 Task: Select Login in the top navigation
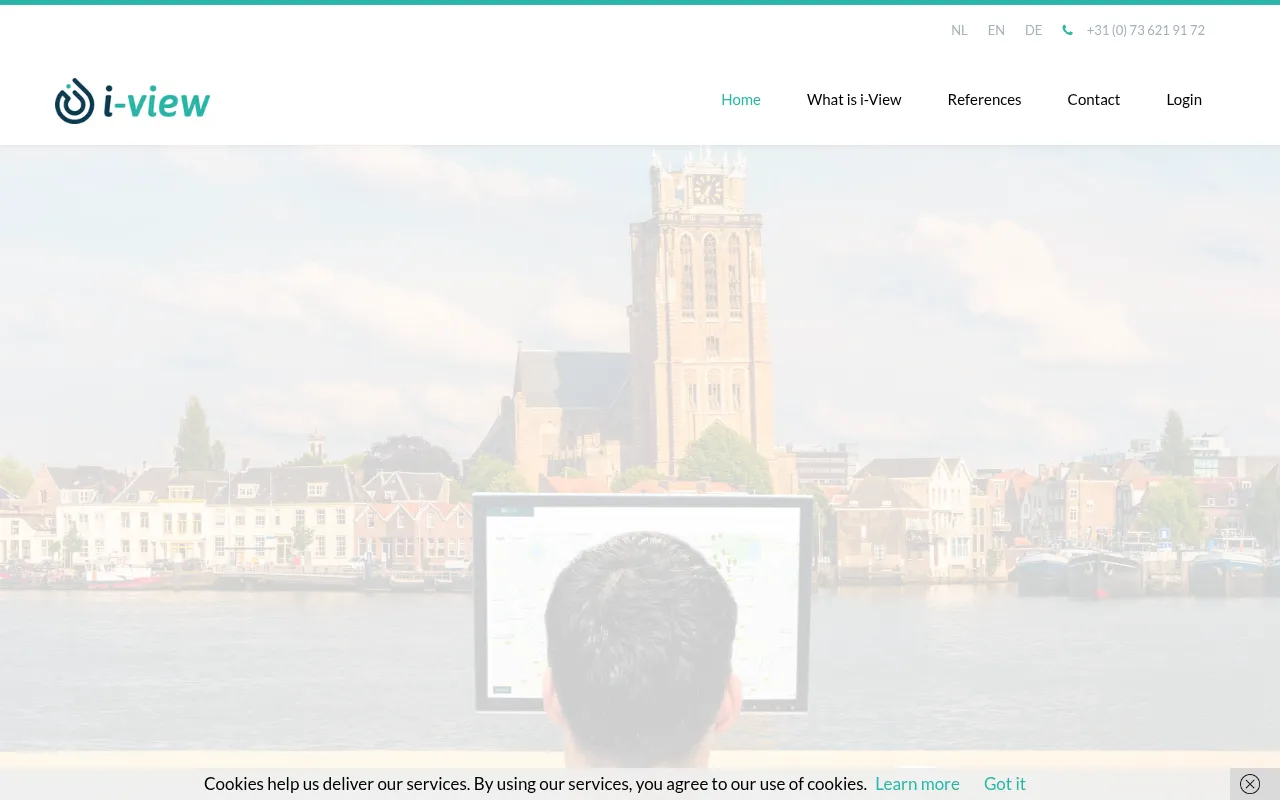(x=1184, y=99)
